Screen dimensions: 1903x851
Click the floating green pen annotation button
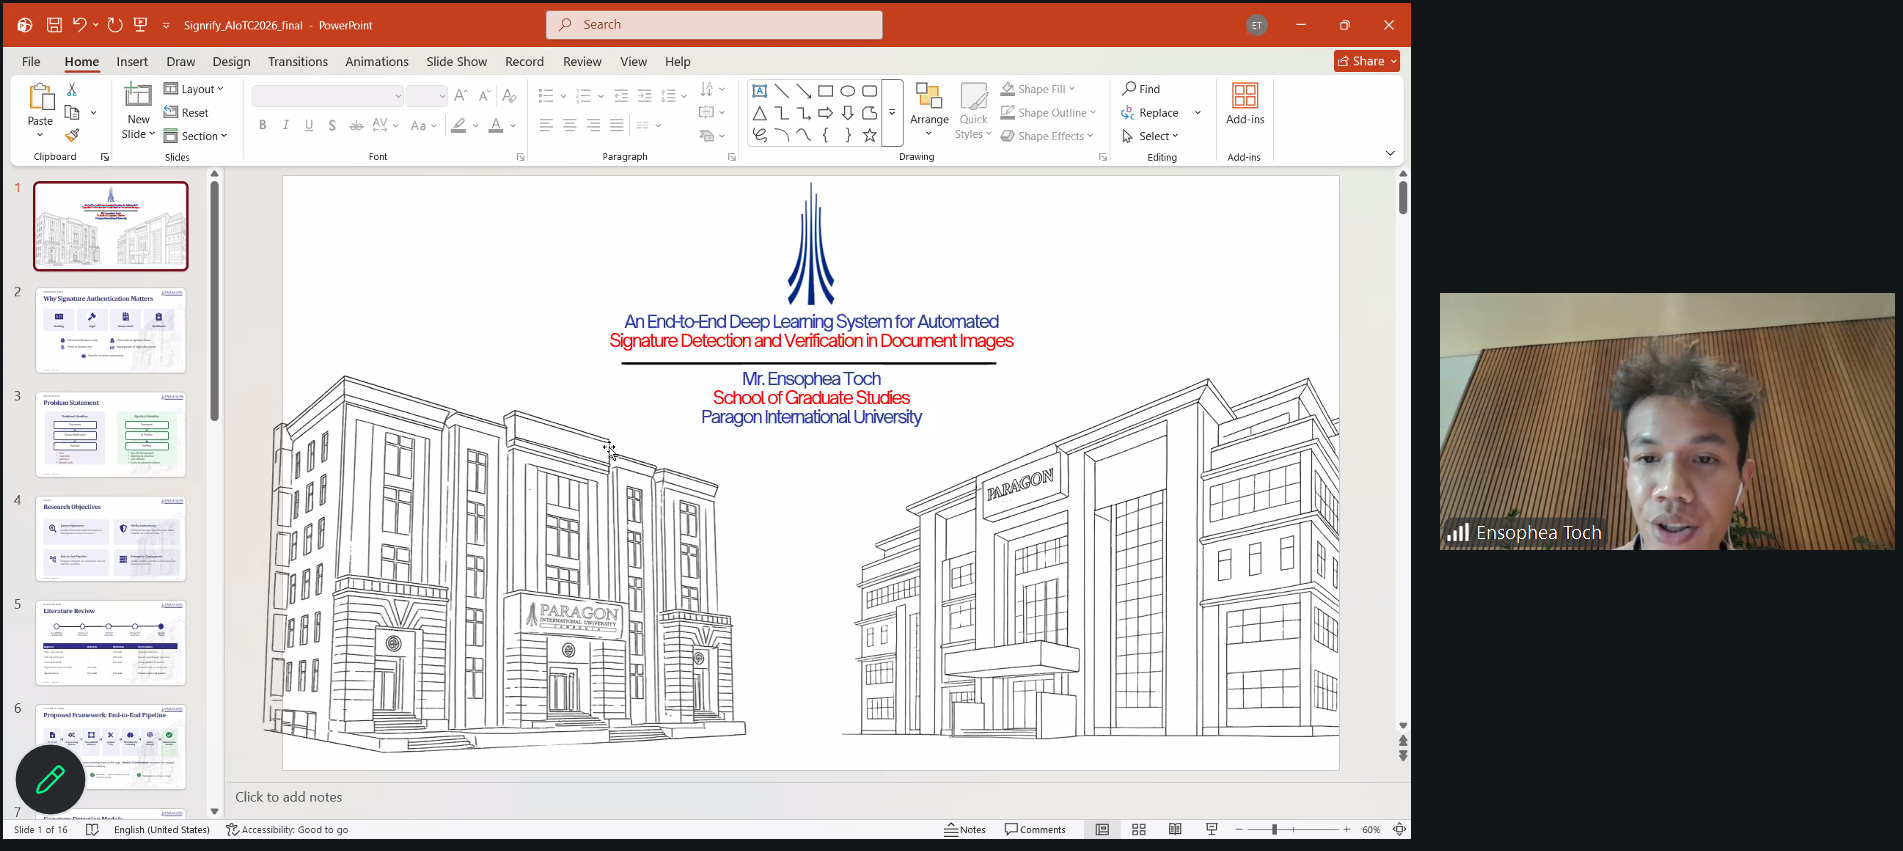(x=50, y=779)
